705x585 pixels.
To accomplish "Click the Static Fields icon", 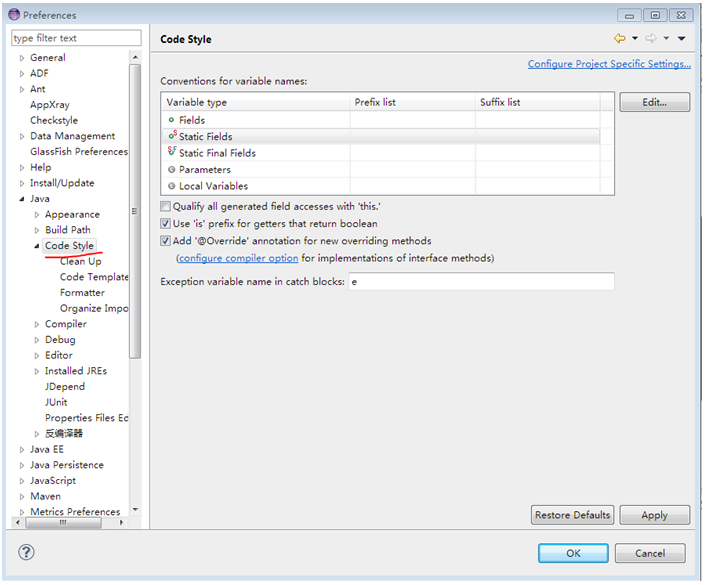I will coord(172,135).
